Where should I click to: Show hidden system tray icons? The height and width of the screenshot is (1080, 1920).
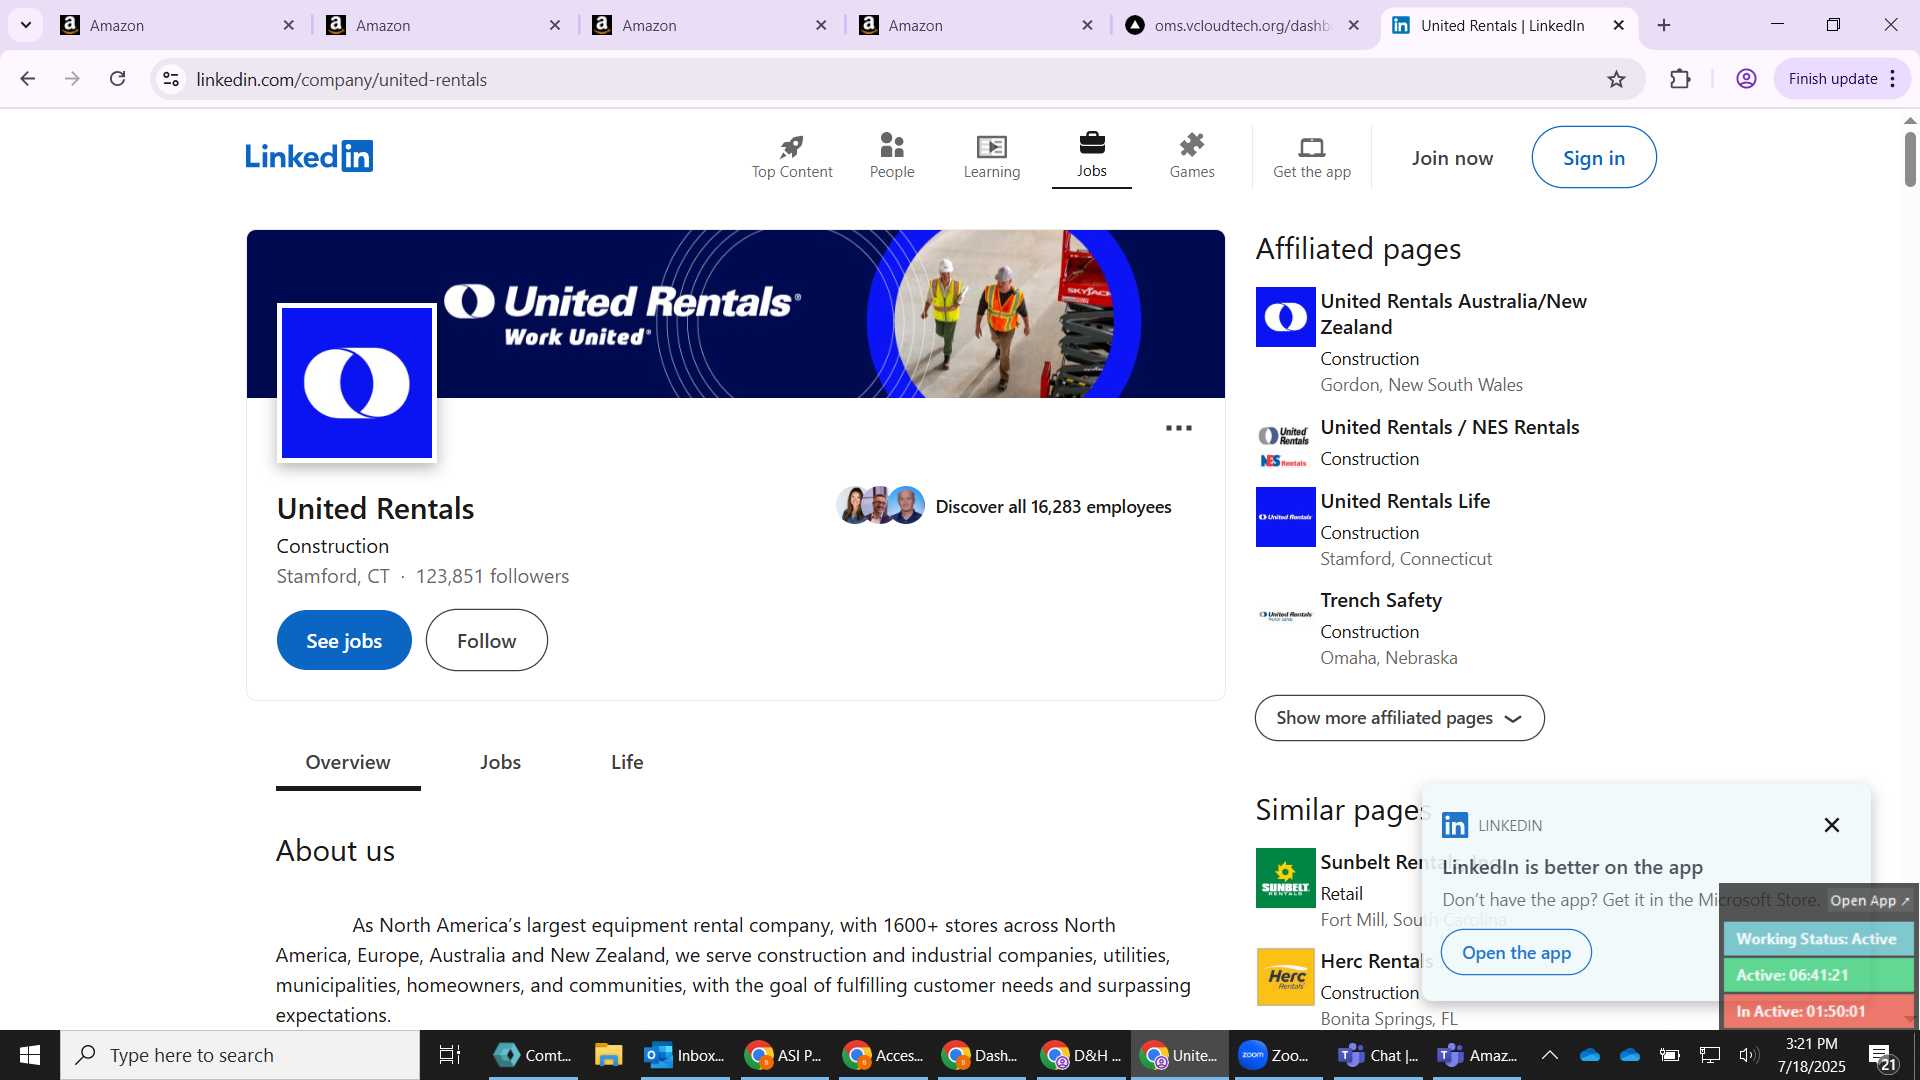point(1549,1055)
